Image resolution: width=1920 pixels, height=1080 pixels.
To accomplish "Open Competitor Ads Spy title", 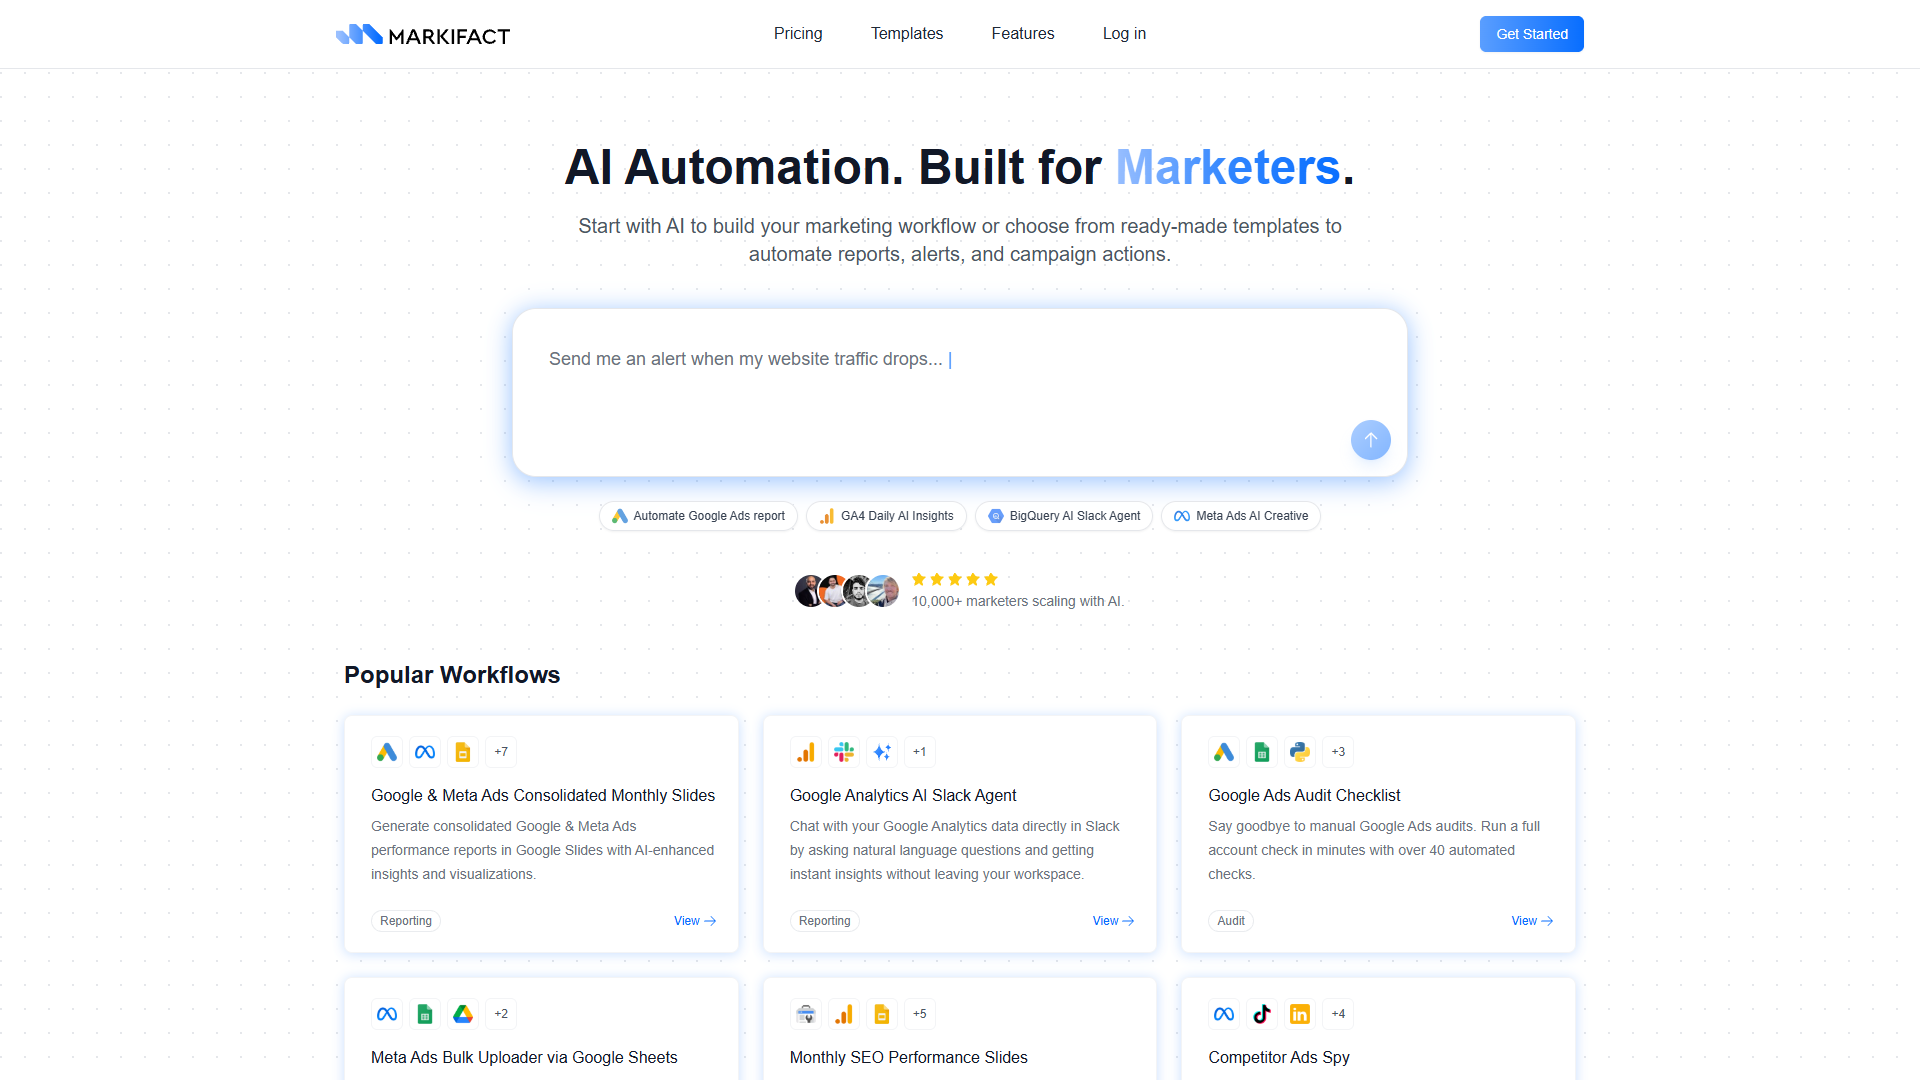I will 1279,1057.
